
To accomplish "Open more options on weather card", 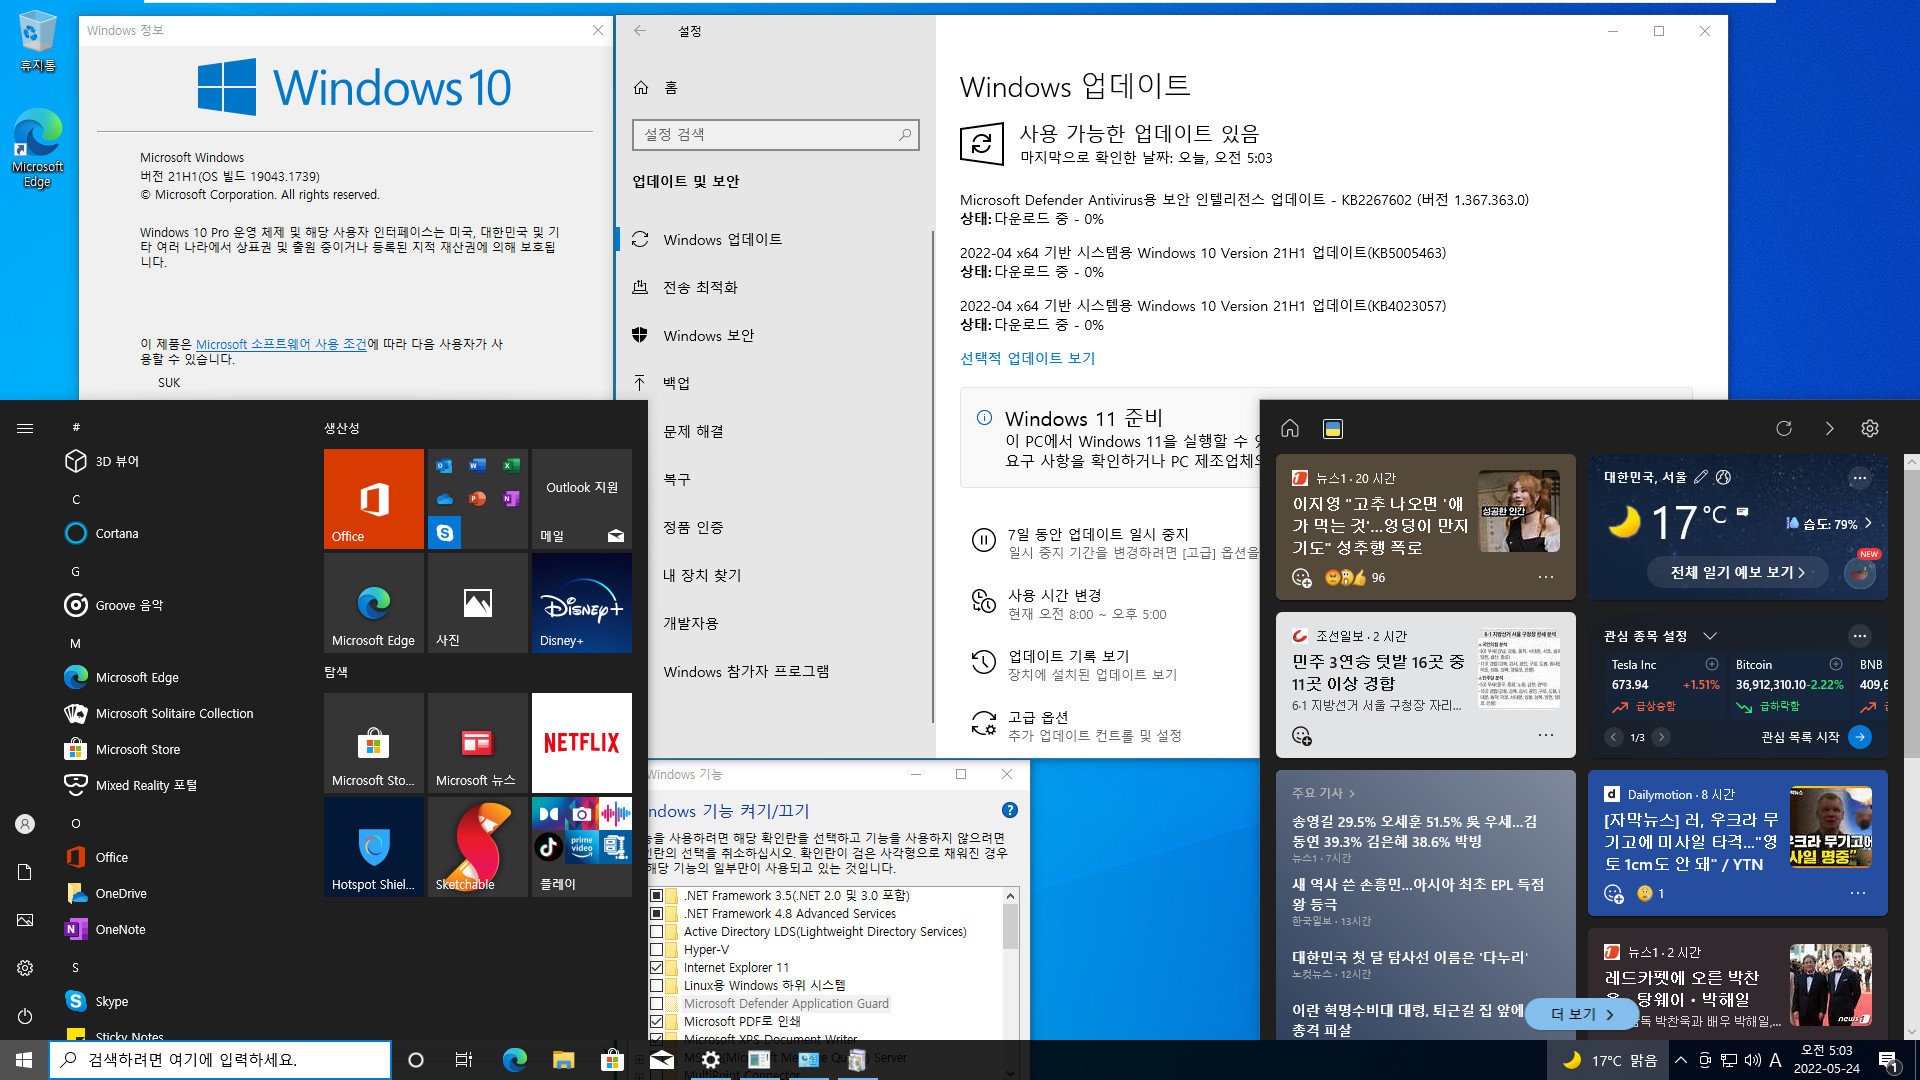I will pyautogui.click(x=1860, y=478).
